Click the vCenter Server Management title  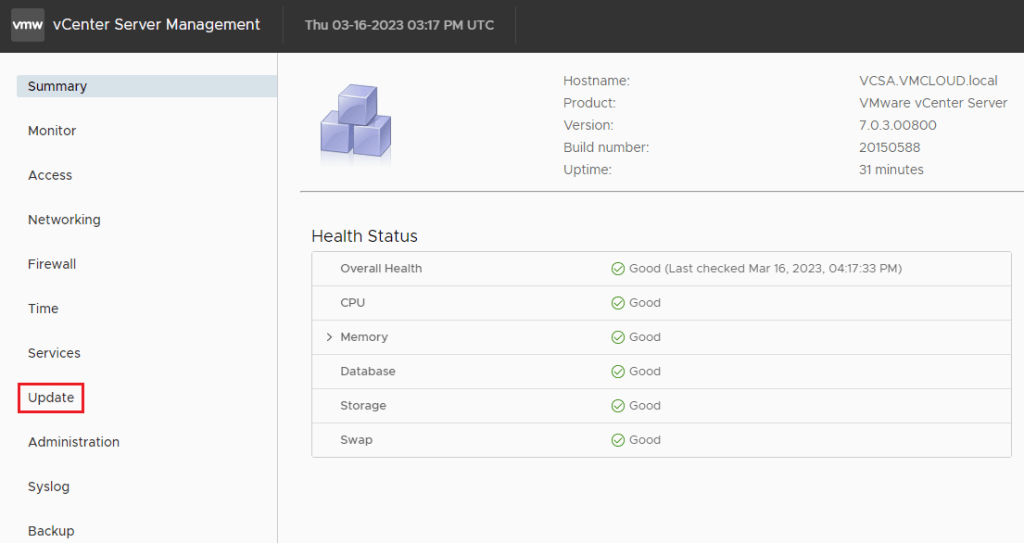pyautogui.click(x=156, y=25)
